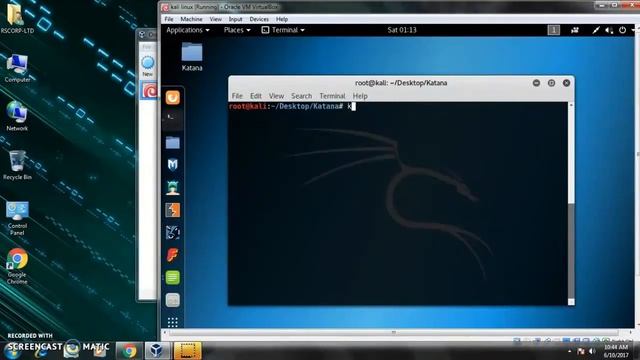Open VirtualBox Input menu
This screenshot has width=640, height=360.
235,19
